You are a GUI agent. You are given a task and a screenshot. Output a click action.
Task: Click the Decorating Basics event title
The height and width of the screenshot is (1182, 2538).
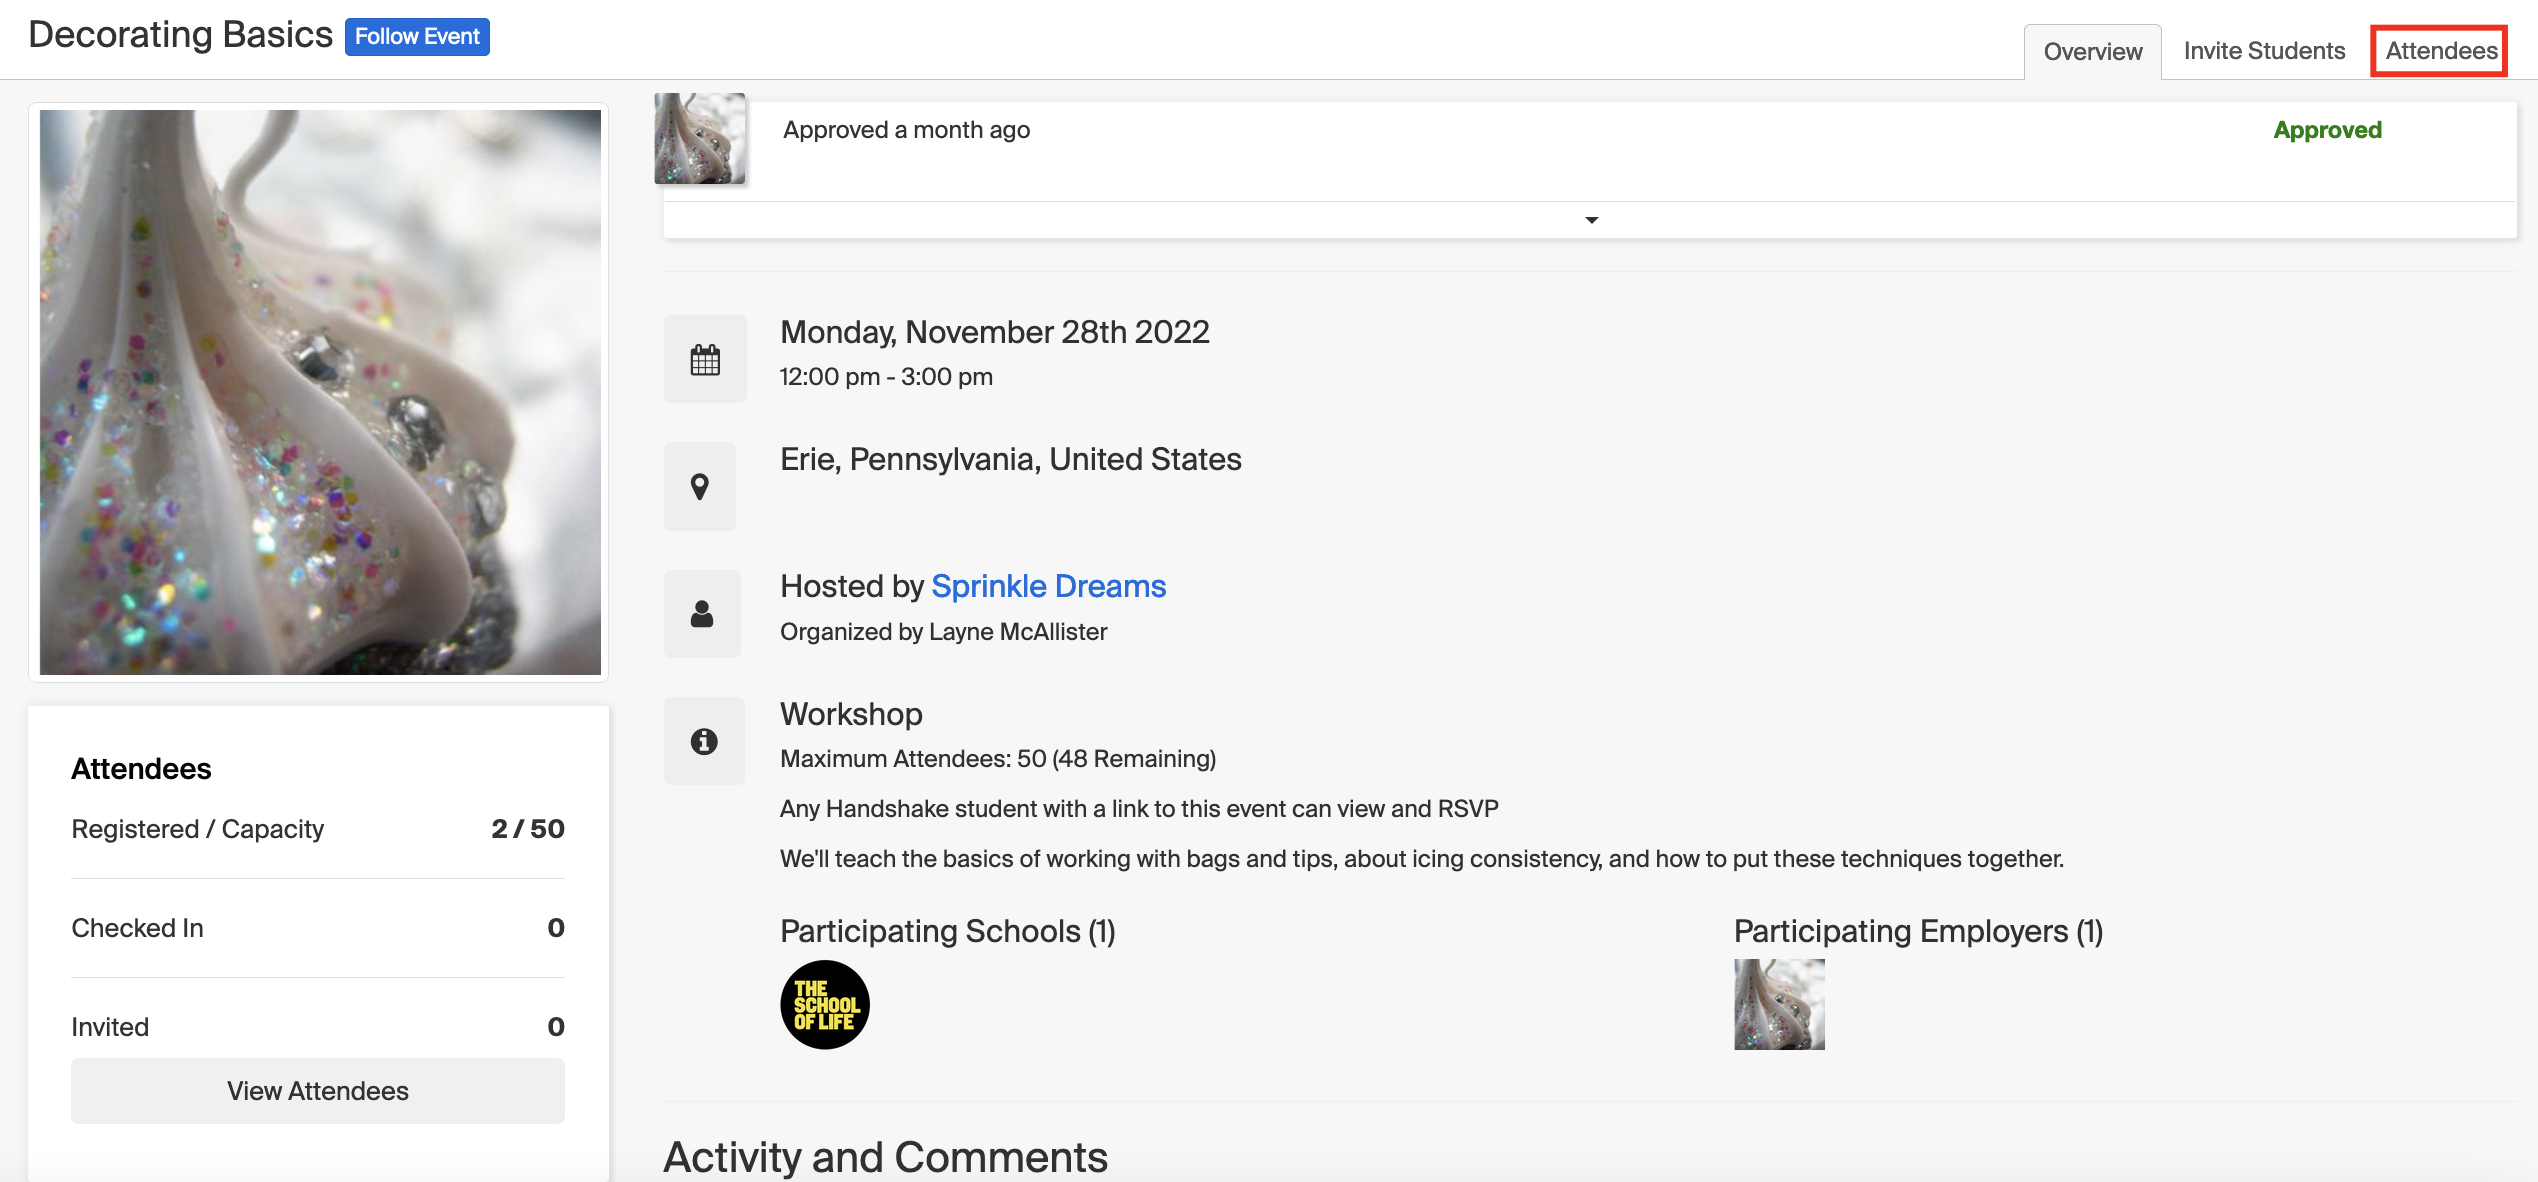click(180, 35)
